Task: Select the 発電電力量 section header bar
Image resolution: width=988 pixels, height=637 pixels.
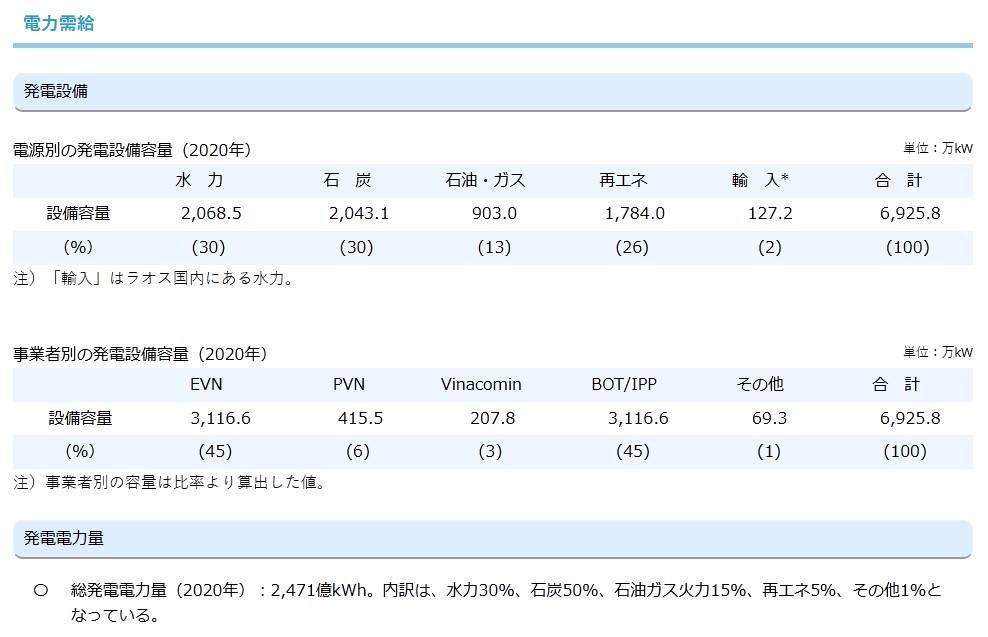Action: 492,538
